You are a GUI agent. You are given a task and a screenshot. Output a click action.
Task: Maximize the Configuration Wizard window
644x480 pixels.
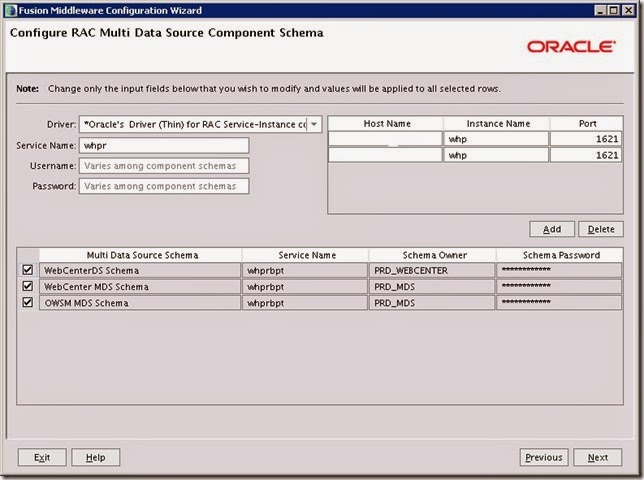click(614, 10)
